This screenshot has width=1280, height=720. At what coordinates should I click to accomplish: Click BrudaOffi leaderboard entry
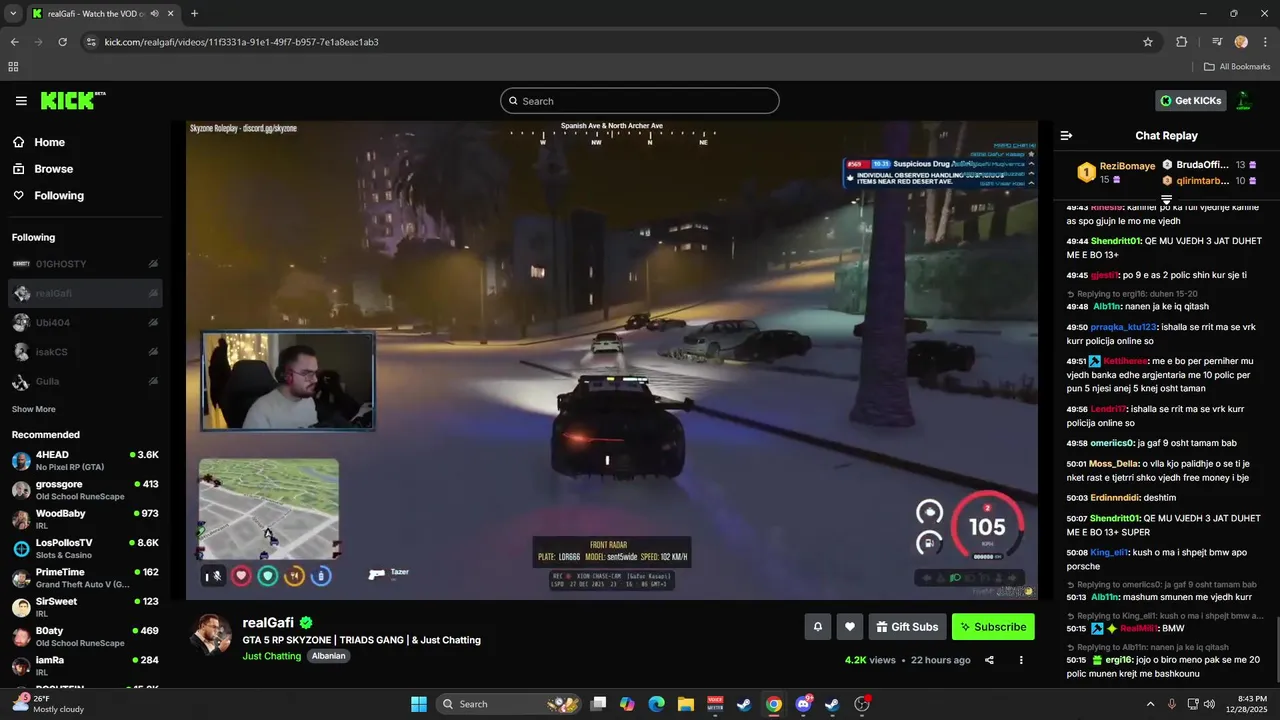tap(1202, 165)
